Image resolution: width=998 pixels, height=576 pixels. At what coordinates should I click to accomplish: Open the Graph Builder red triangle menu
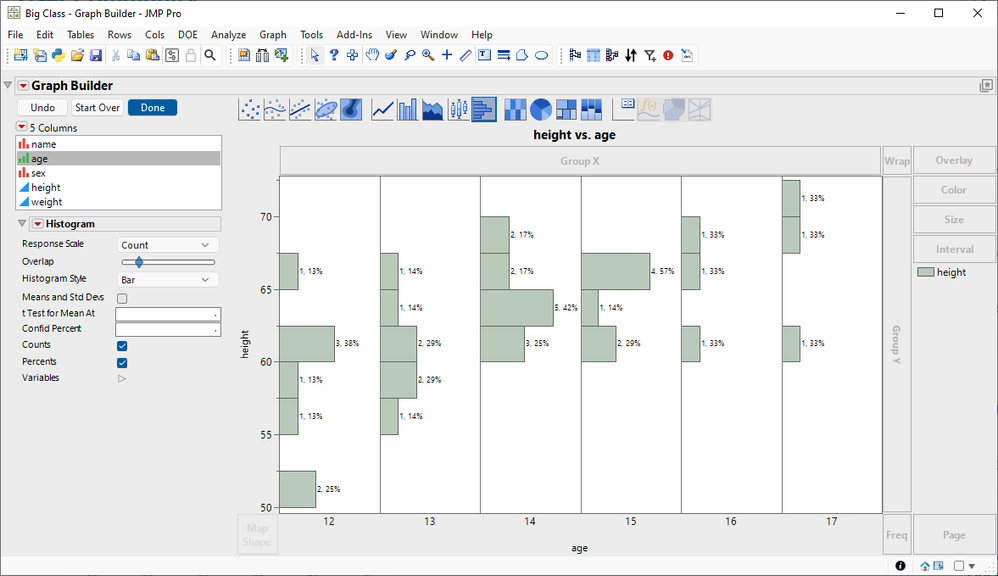click(23, 85)
